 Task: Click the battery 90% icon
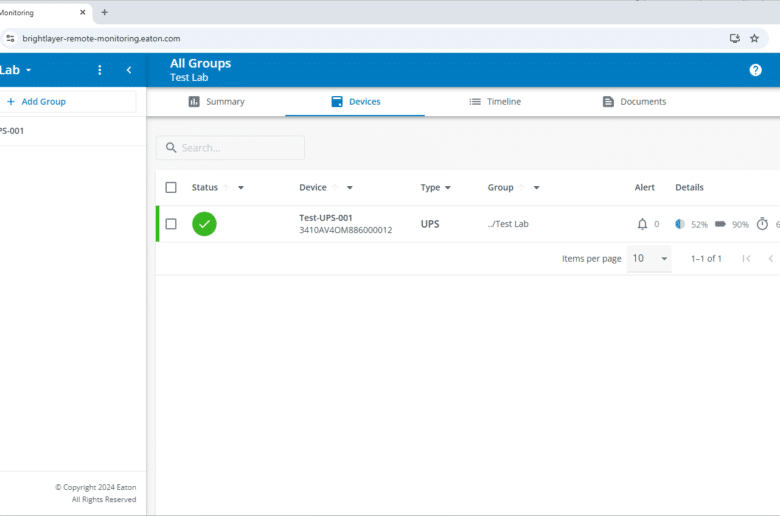coord(720,224)
